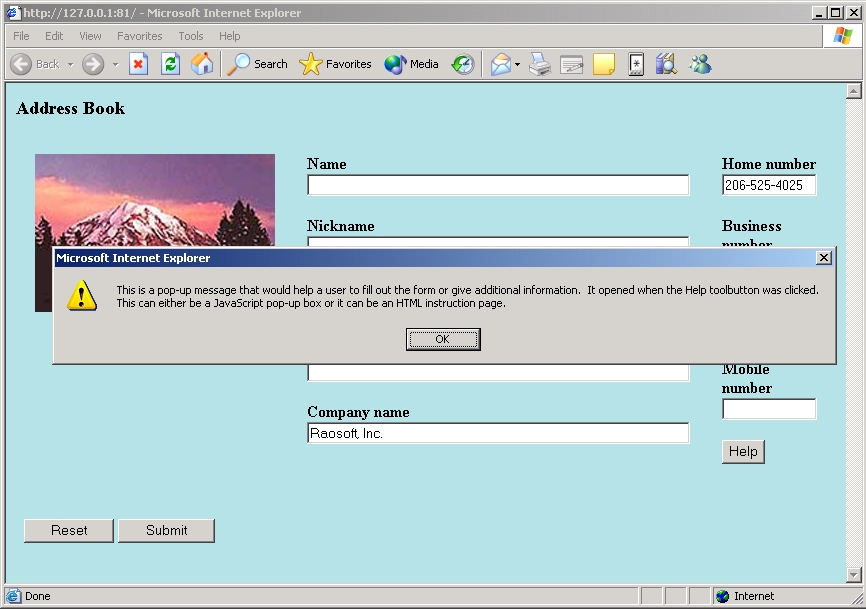Open the Favorites menu
Screen dimensions: 866x609
(140, 36)
